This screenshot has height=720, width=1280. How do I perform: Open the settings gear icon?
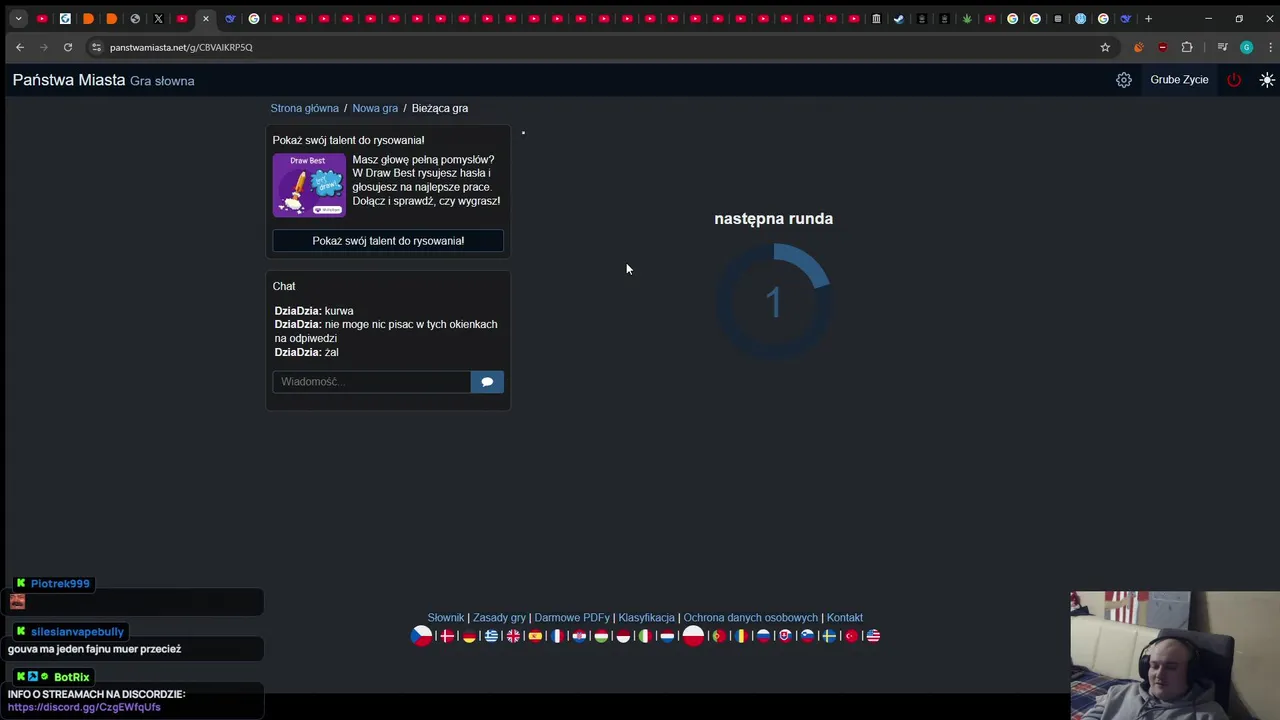(1124, 80)
